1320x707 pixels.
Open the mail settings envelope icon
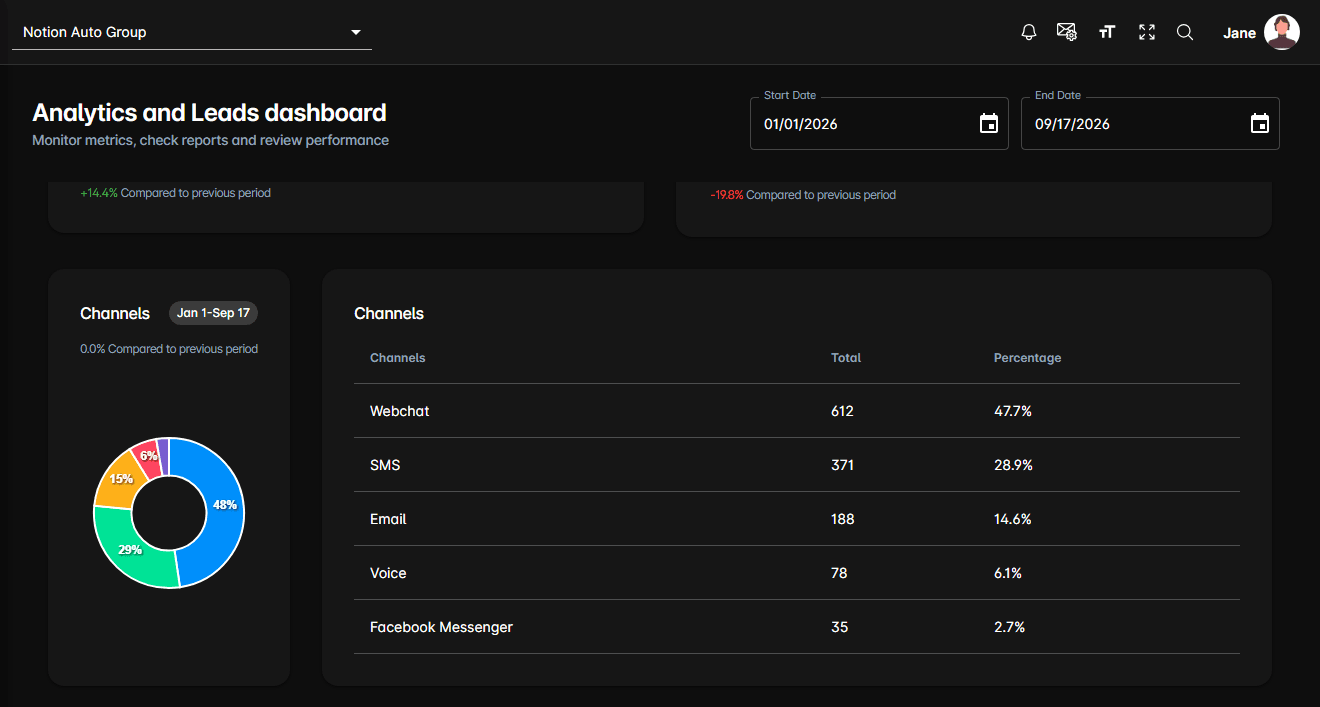tap(1067, 32)
